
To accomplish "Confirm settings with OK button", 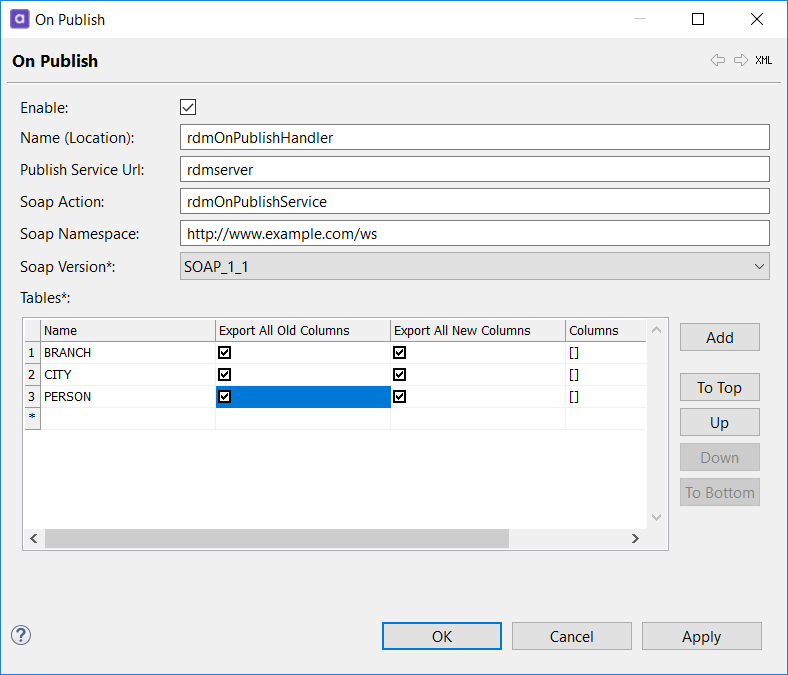I will pyautogui.click(x=442, y=636).
